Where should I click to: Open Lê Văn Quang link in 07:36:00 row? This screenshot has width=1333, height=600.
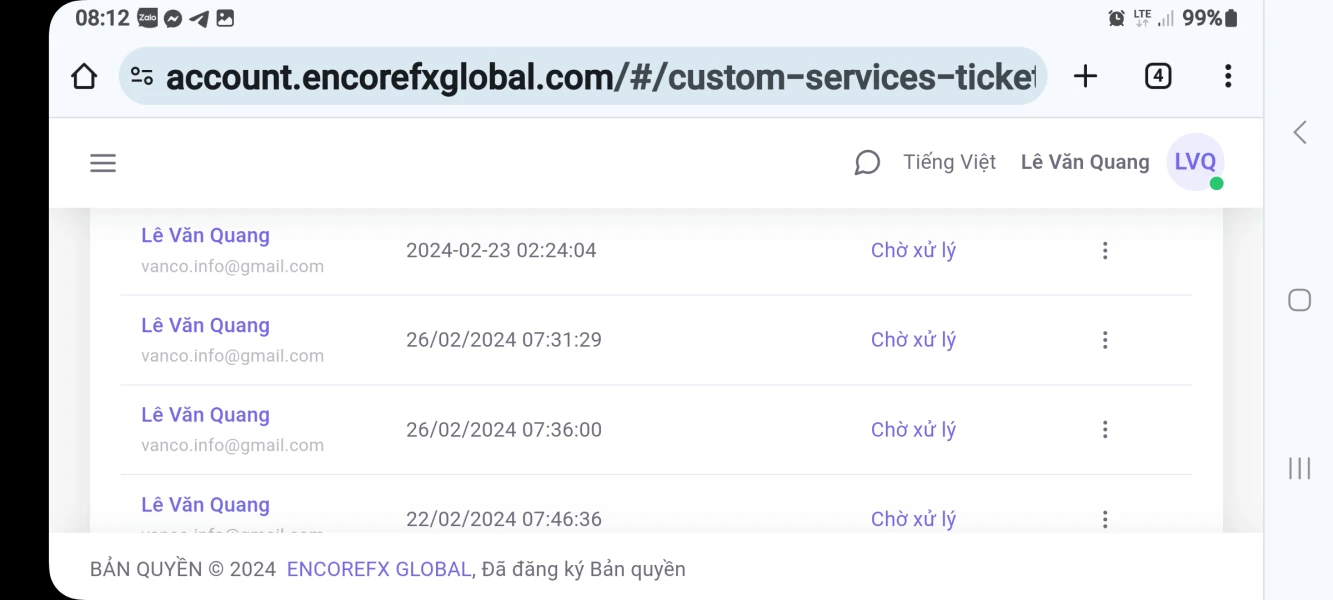pos(205,415)
